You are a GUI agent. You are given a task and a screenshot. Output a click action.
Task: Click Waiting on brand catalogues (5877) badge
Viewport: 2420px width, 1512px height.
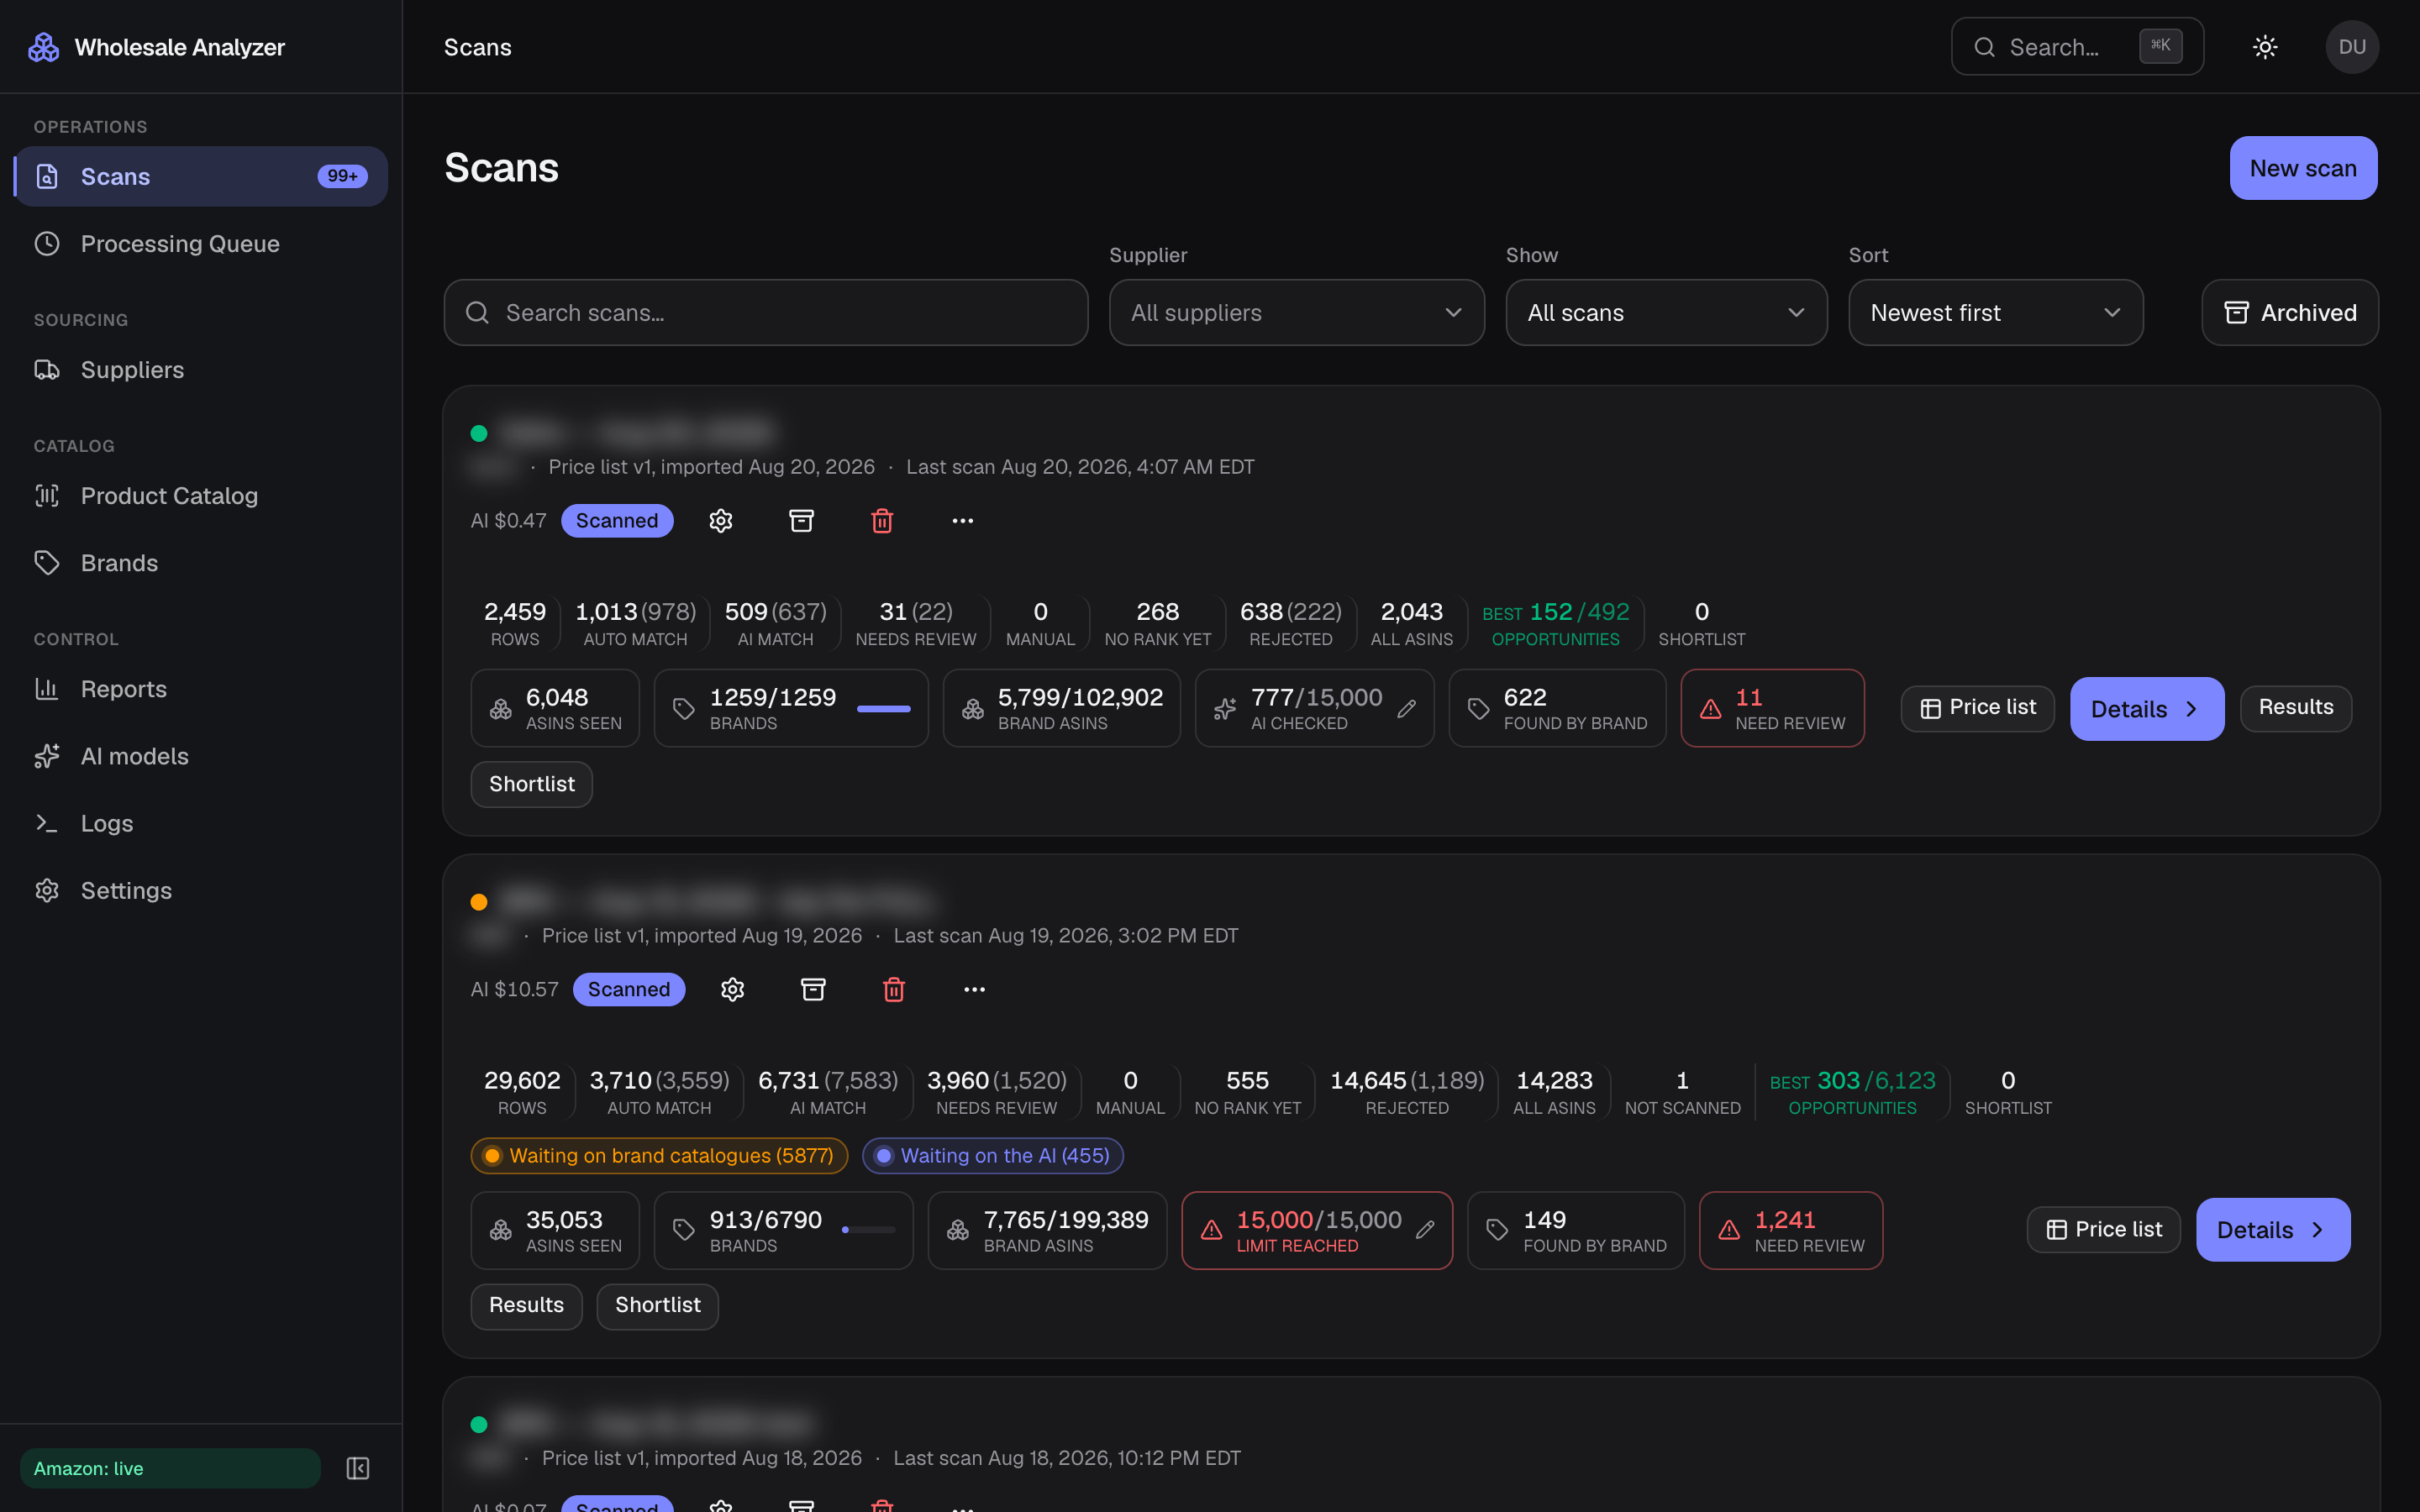click(x=659, y=1156)
